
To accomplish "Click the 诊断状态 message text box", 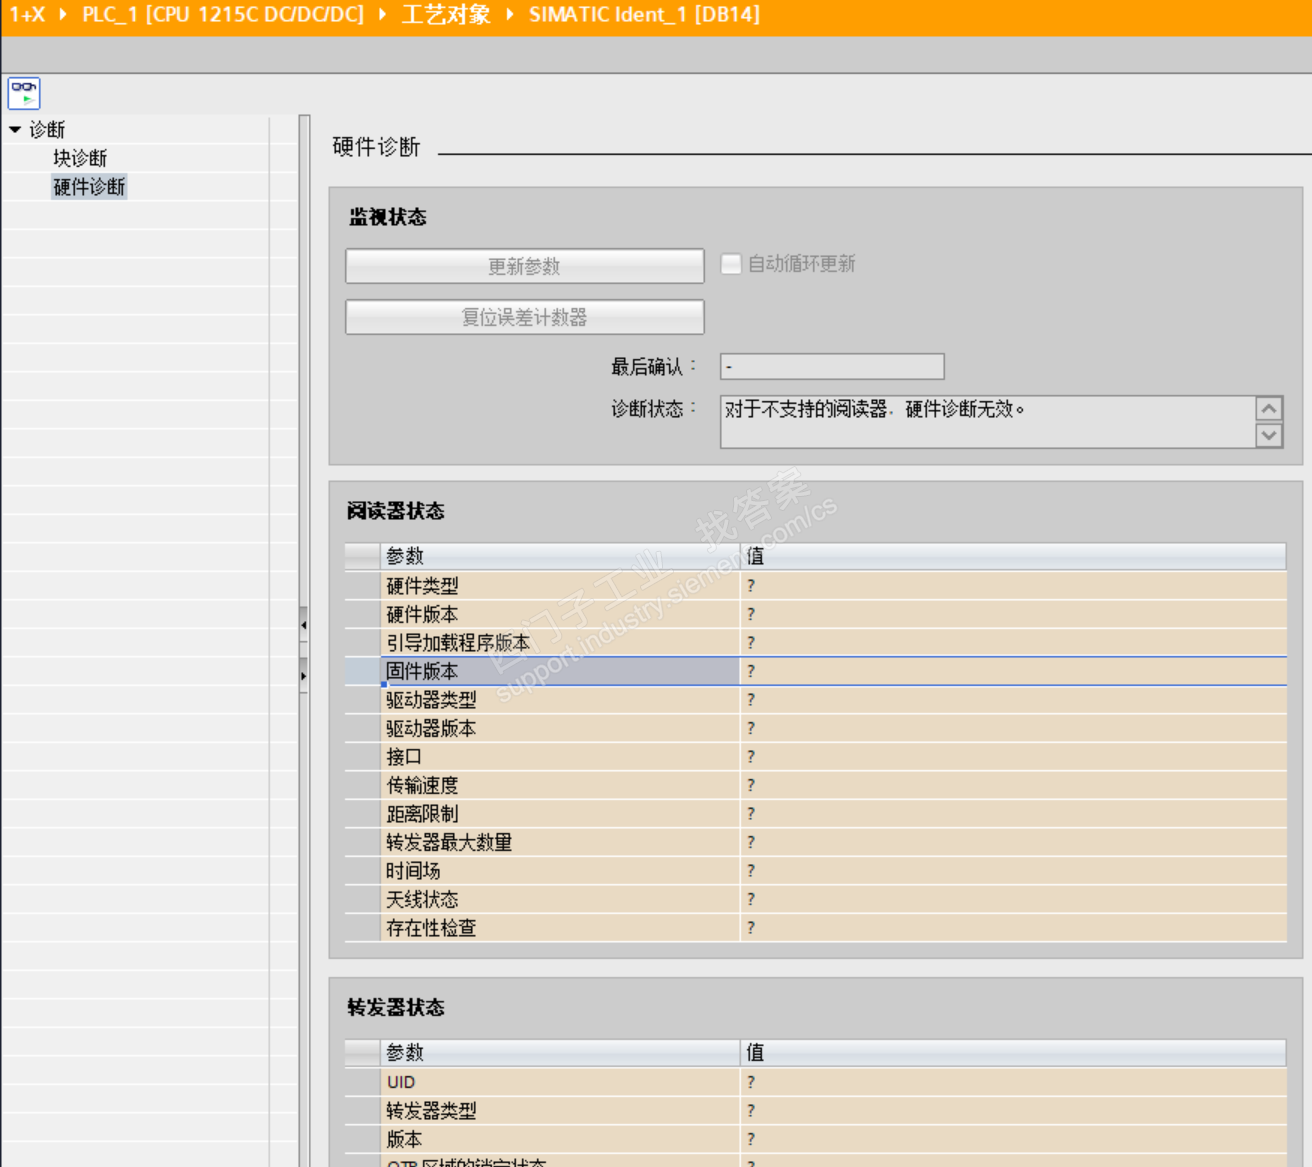I will coord(987,422).
